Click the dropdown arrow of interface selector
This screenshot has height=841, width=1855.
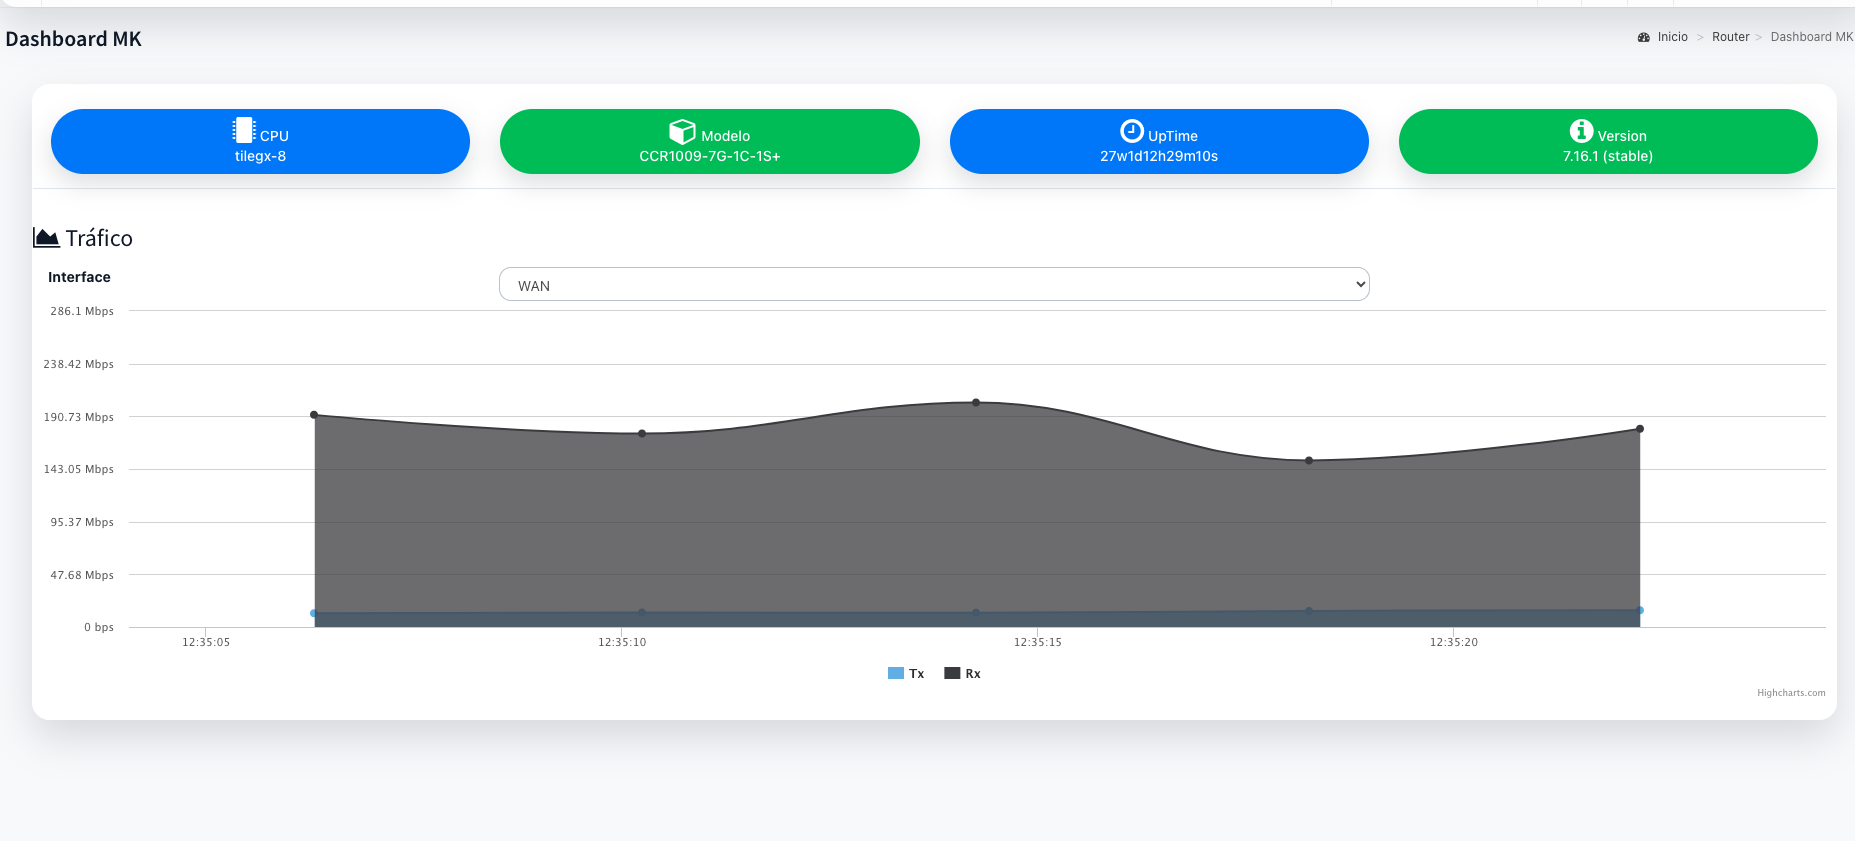click(x=1360, y=285)
